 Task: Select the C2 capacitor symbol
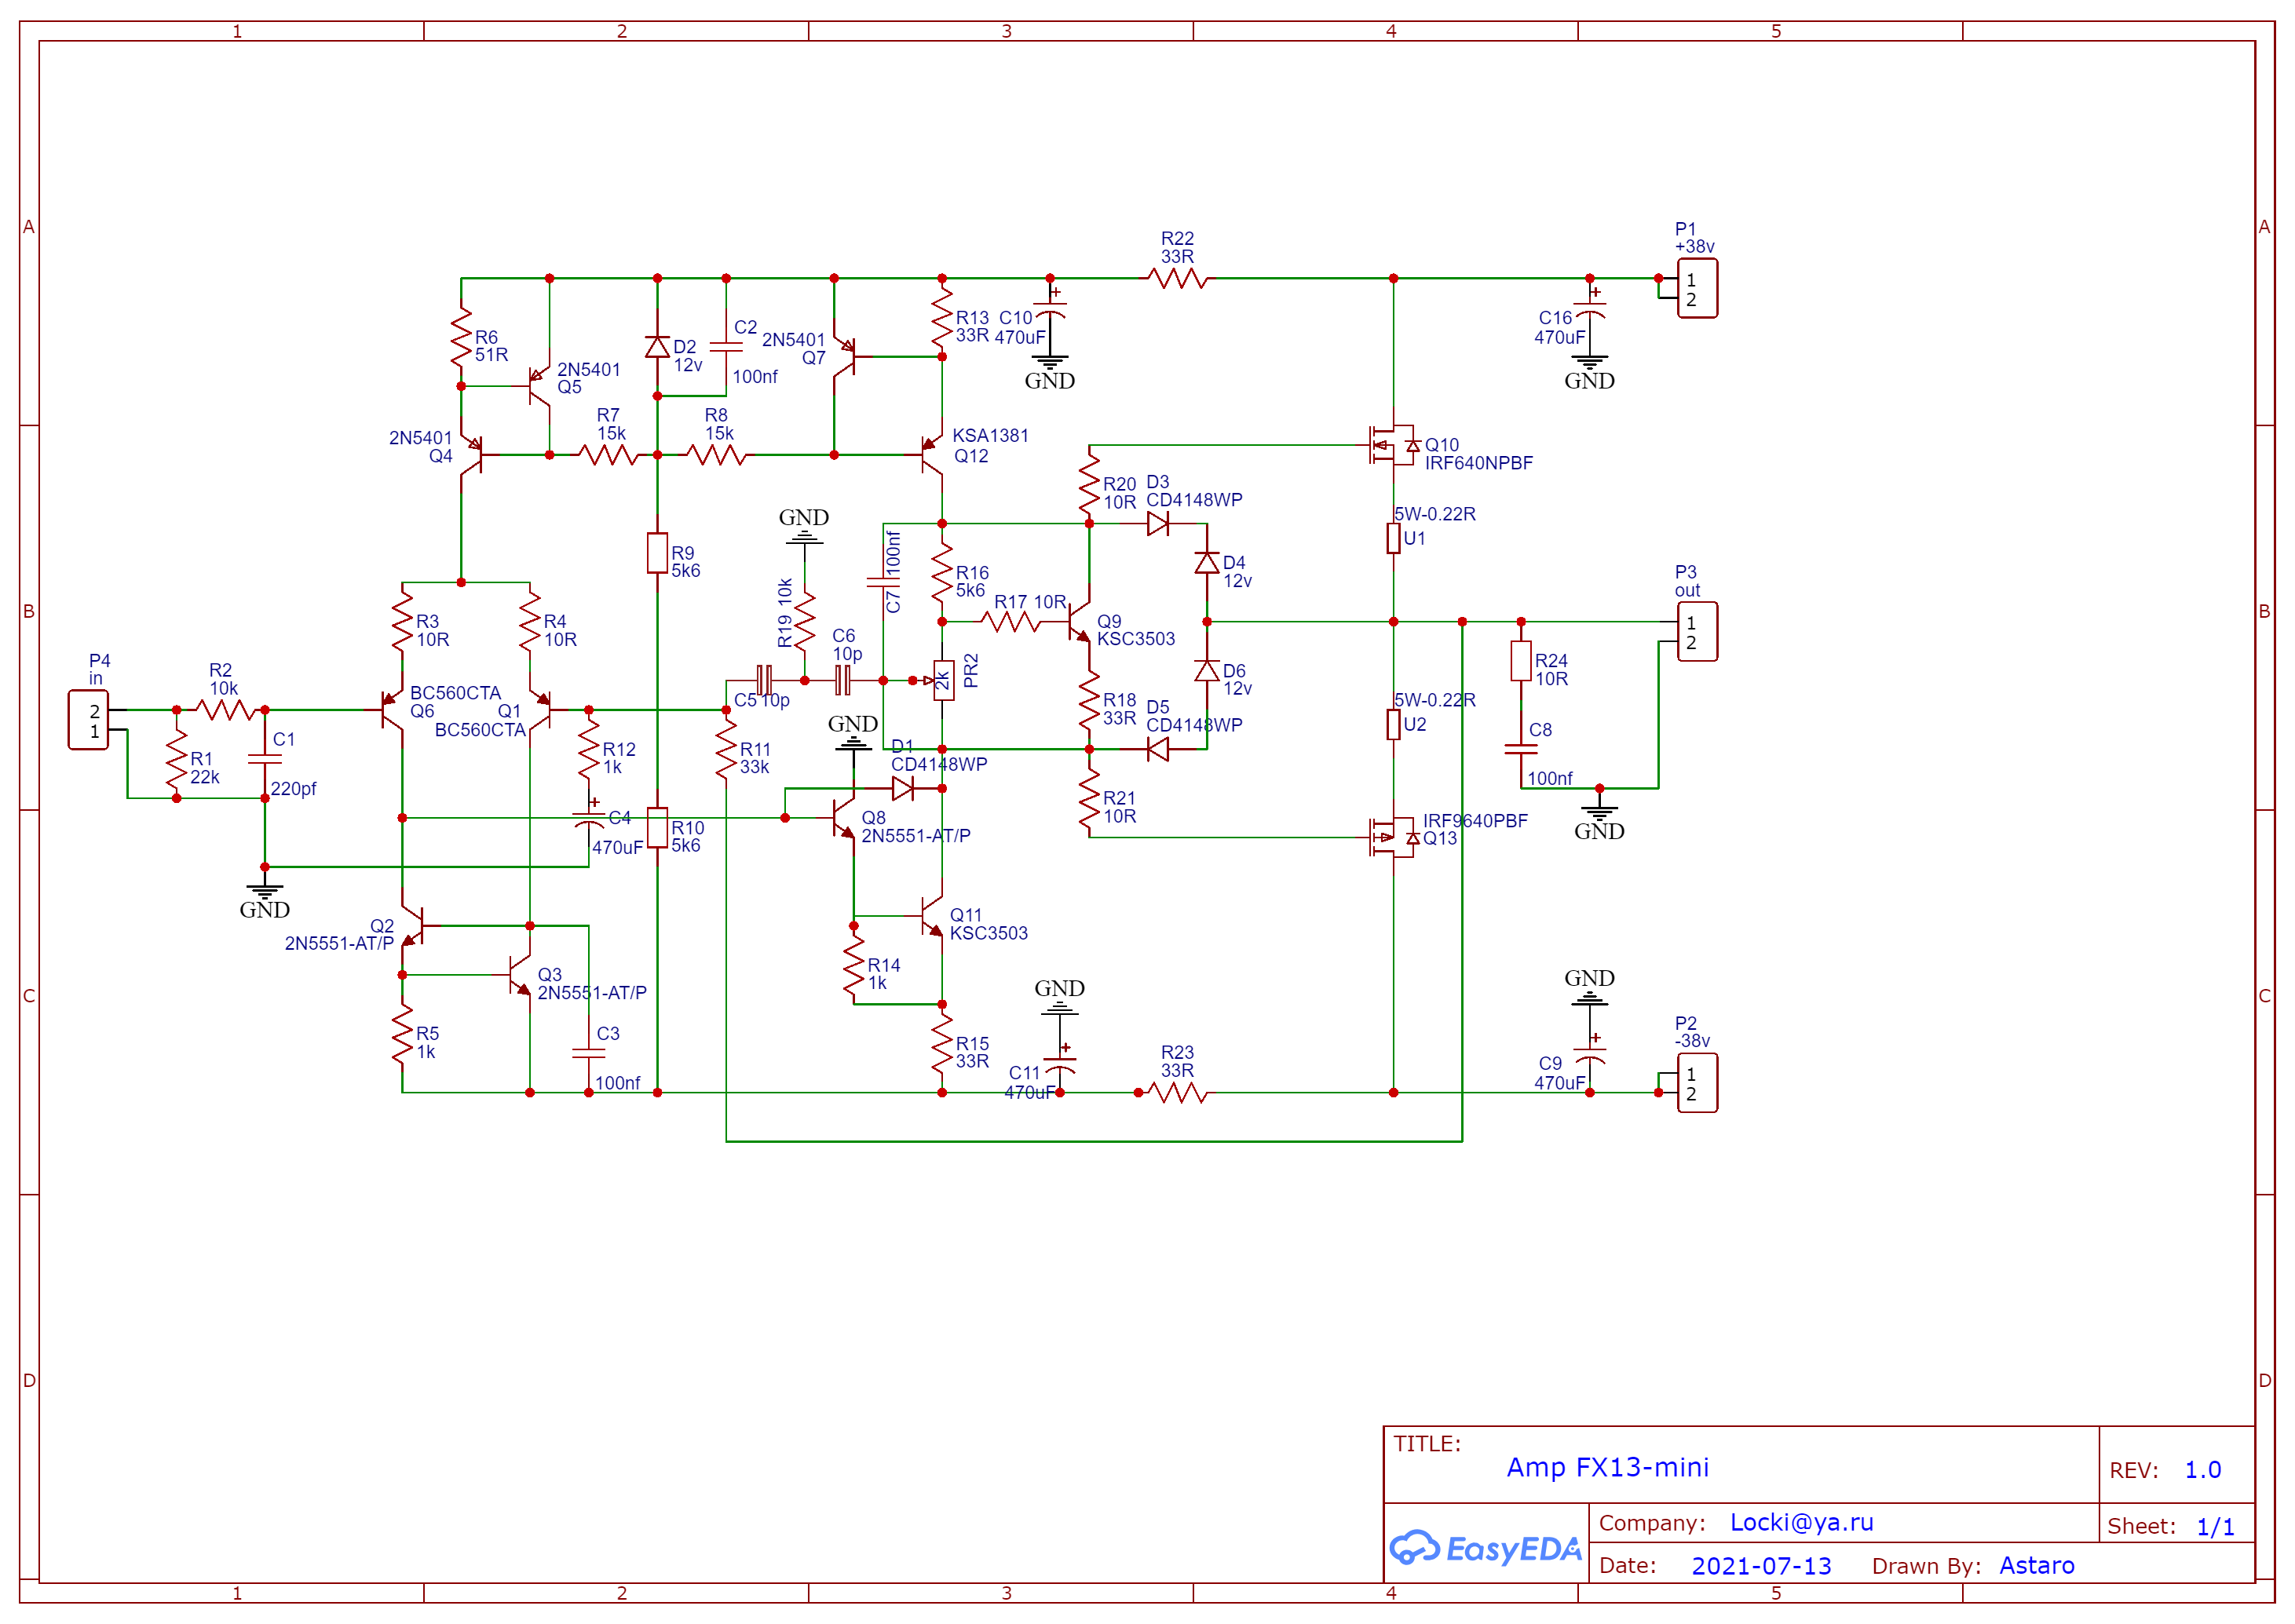tap(726, 347)
